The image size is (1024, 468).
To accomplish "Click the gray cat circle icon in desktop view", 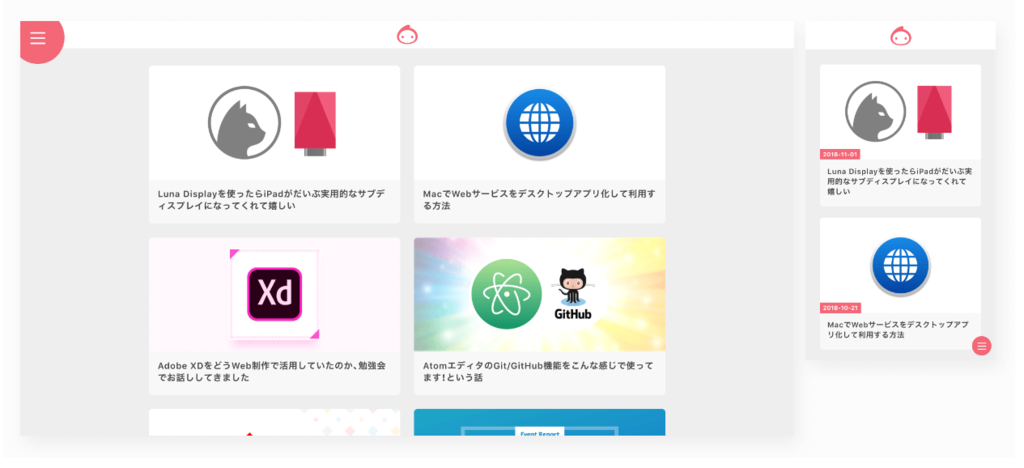I will click(x=245, y=123).
